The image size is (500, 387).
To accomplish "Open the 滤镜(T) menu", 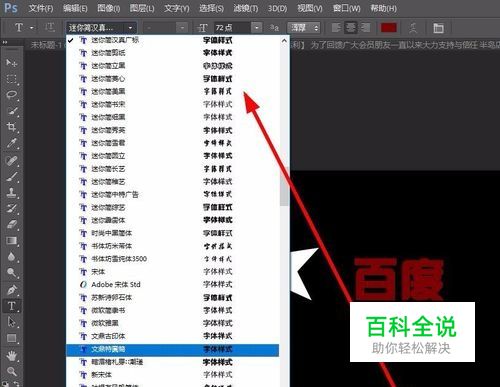I will (246, 8).
